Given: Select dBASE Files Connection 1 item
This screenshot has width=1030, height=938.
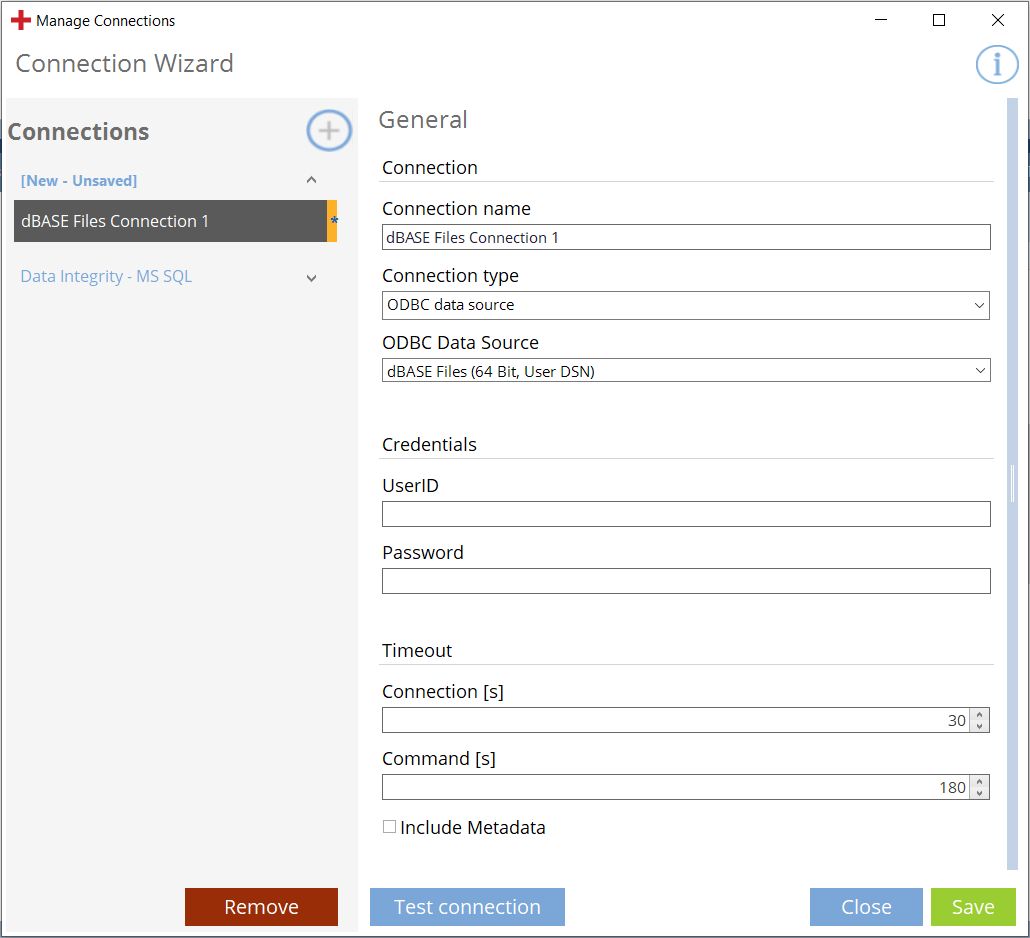Looking at the screenshot, I should 170,221.
